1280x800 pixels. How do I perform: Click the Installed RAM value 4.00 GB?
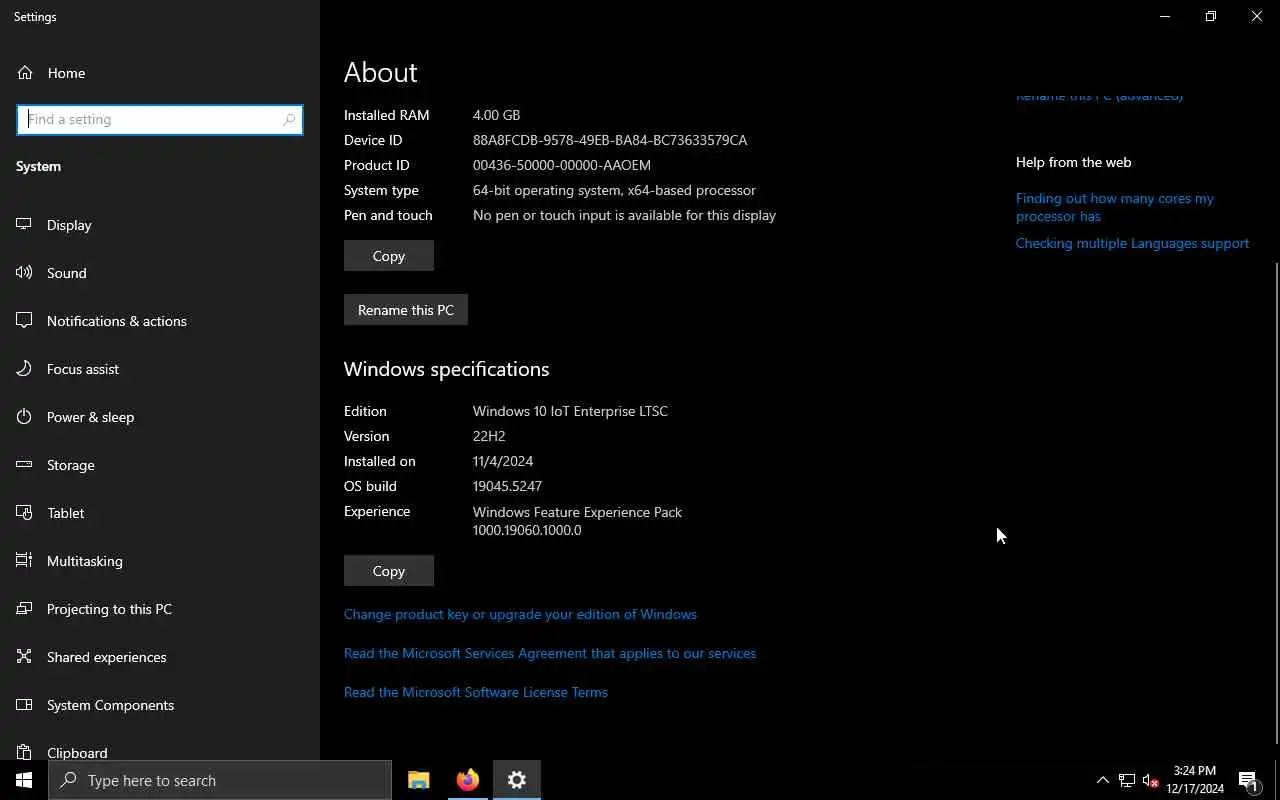[x=496, y=115]
